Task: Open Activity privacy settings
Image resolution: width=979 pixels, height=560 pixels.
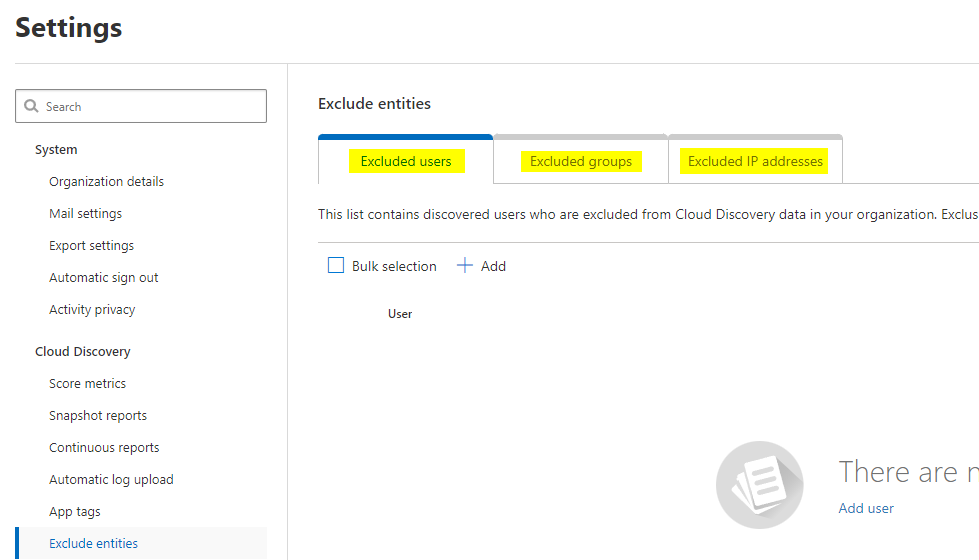Action: pyautogui.click(x=92, y=310)
